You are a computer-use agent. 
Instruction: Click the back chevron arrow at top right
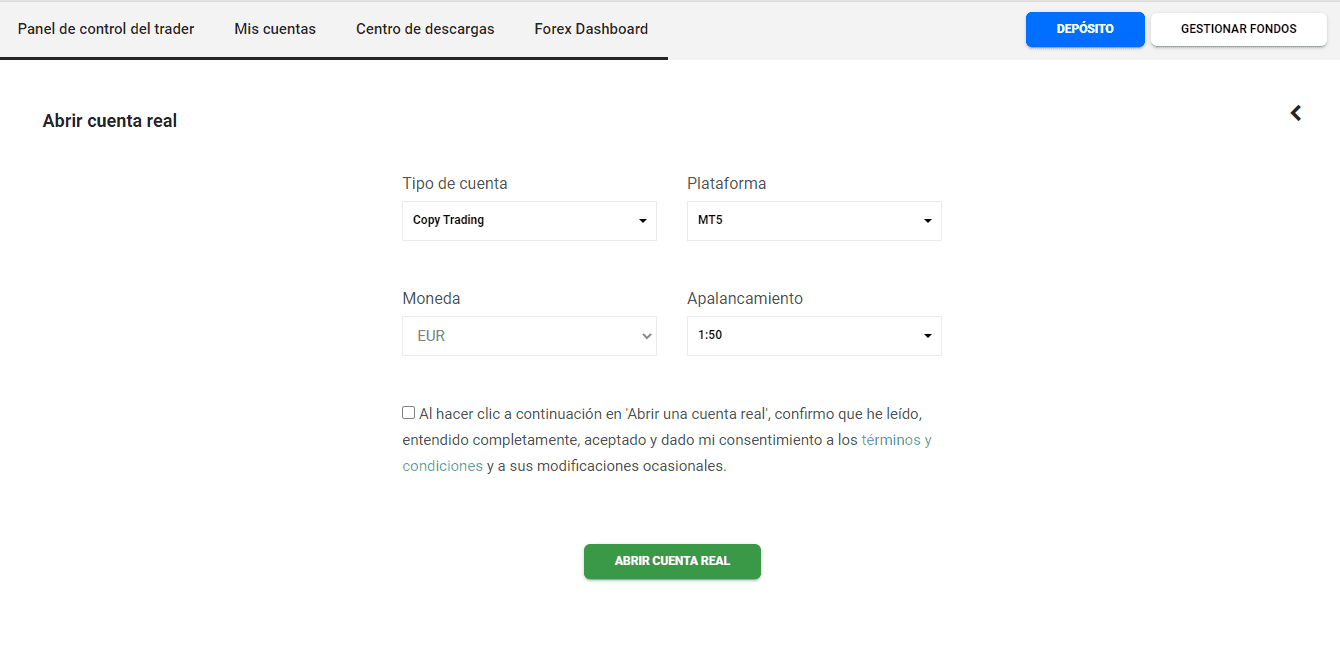pos(1295,113)
